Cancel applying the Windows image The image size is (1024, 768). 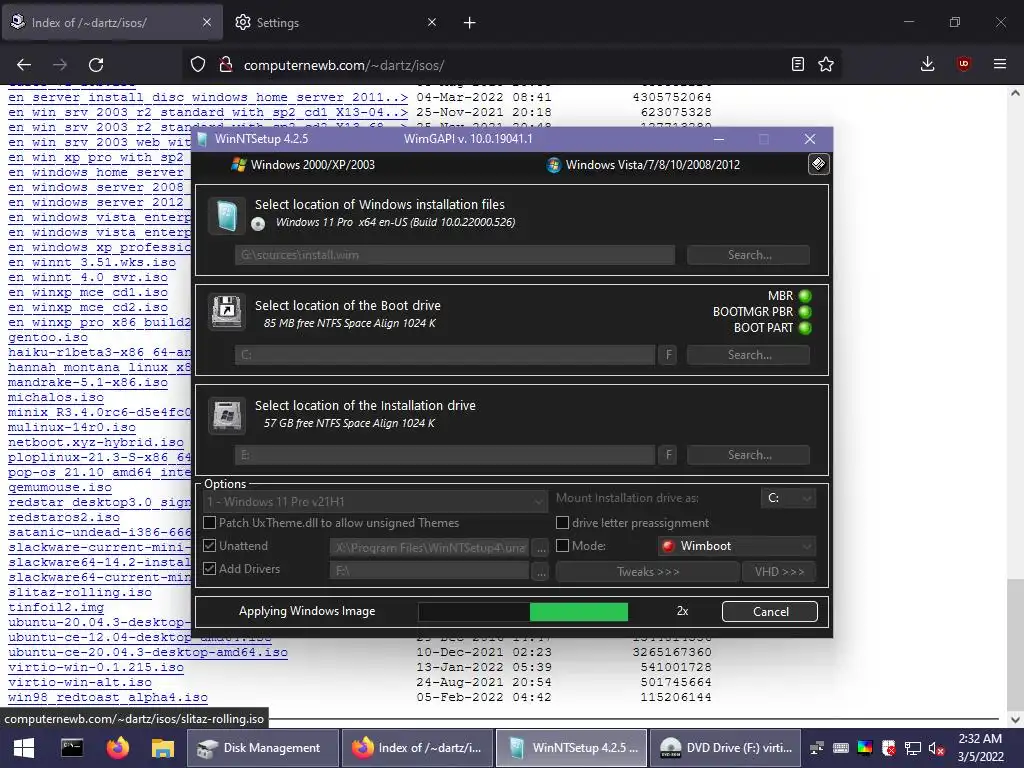click(770, 611)
